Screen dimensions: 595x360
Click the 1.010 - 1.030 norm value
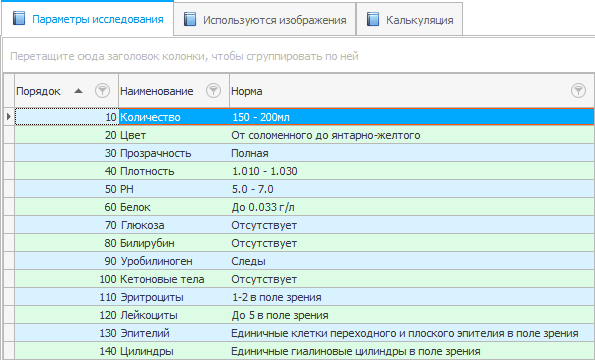coord(264,171)
